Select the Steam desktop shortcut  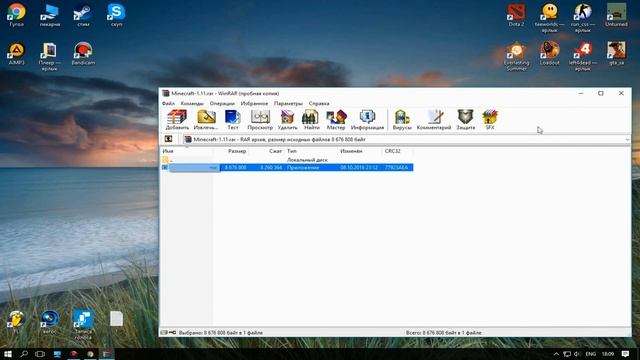tap(83, 15)
